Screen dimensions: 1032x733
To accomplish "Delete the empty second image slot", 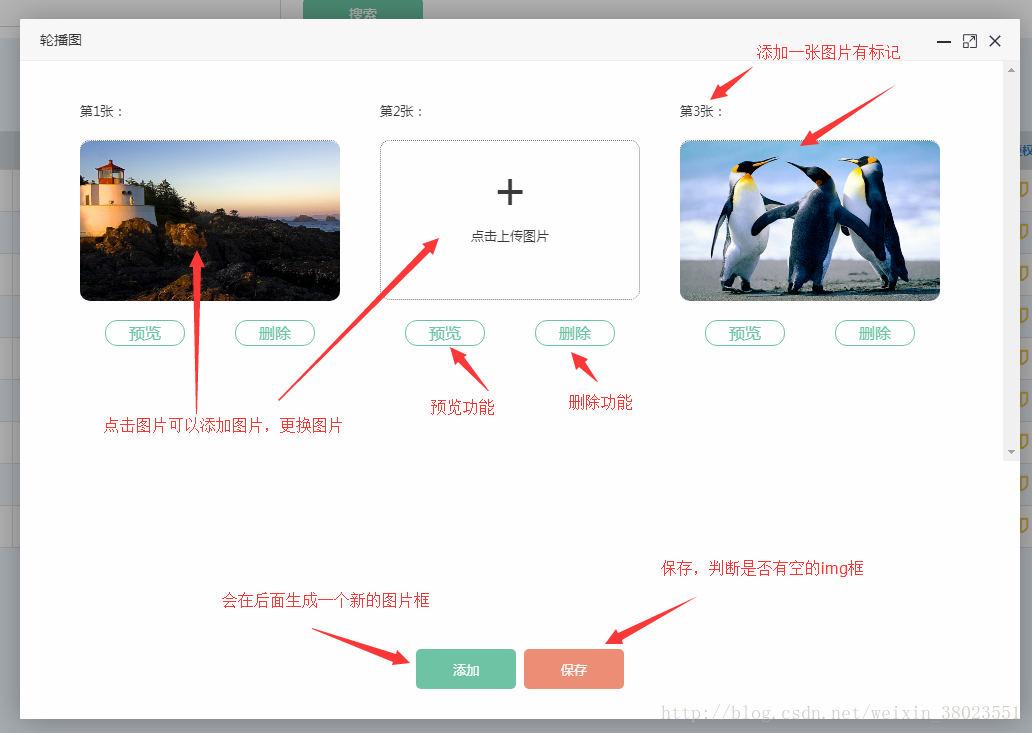I will click(x=575, y=333).
